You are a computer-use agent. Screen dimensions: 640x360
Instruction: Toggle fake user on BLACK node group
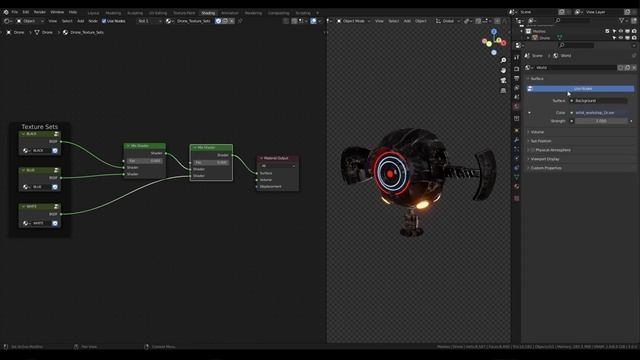pyautogui.click(x=55, y=151)
